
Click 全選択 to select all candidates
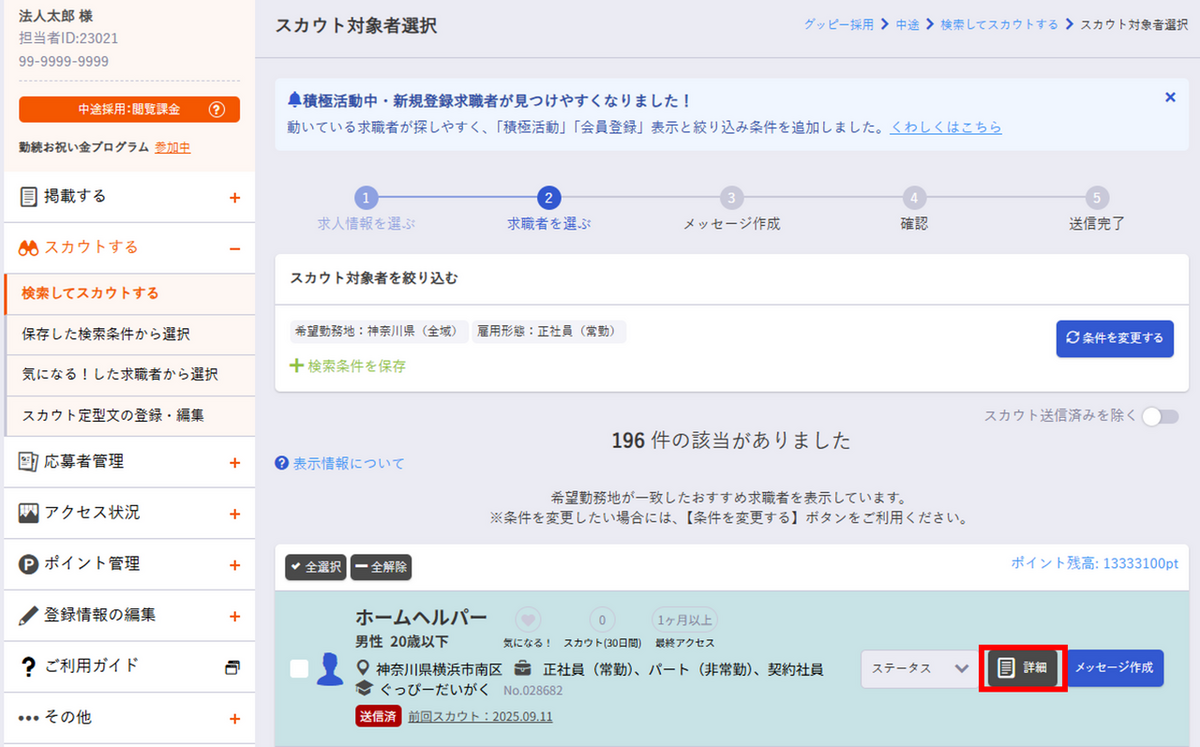(315, 567)
